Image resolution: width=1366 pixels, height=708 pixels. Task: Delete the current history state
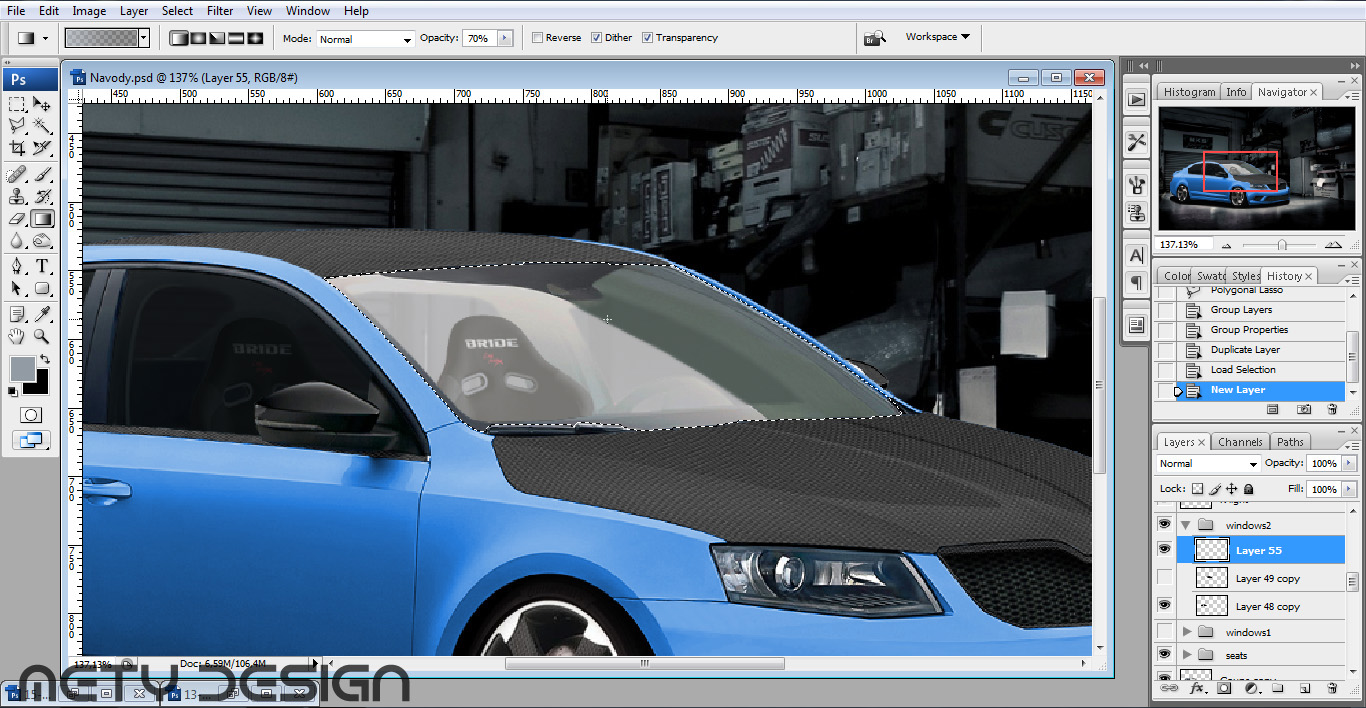tap(1332, 409)
